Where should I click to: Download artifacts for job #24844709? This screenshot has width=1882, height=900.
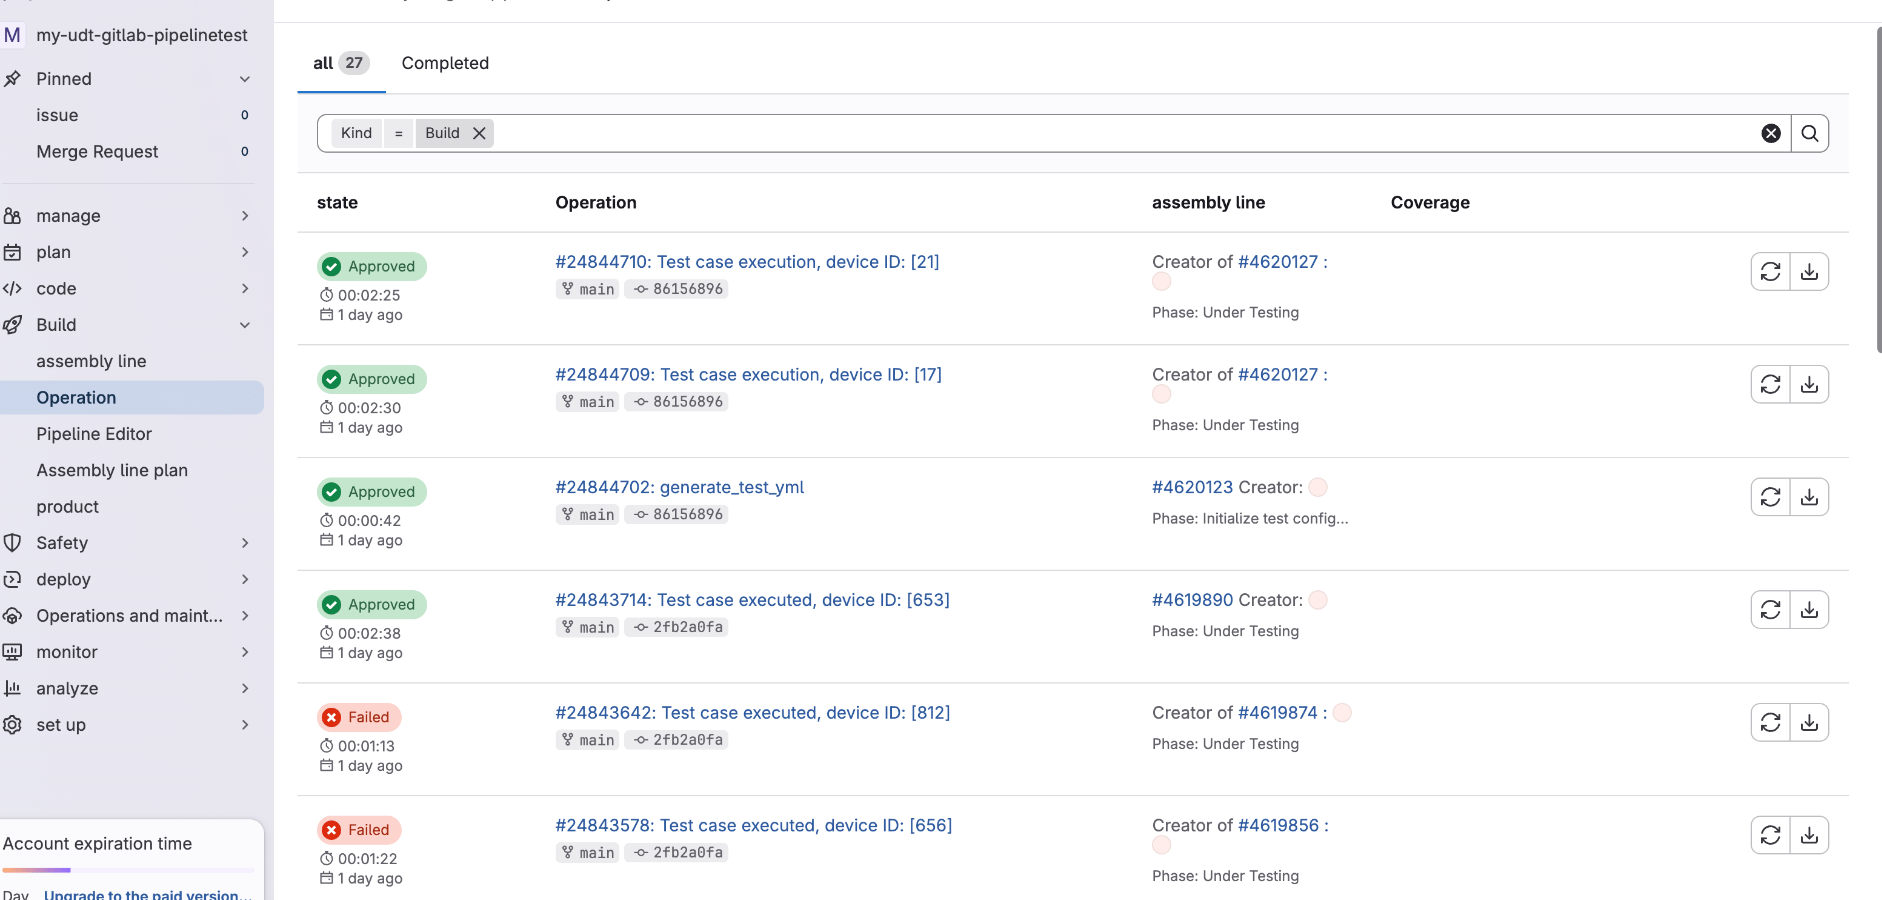(x=1809, y=385)
